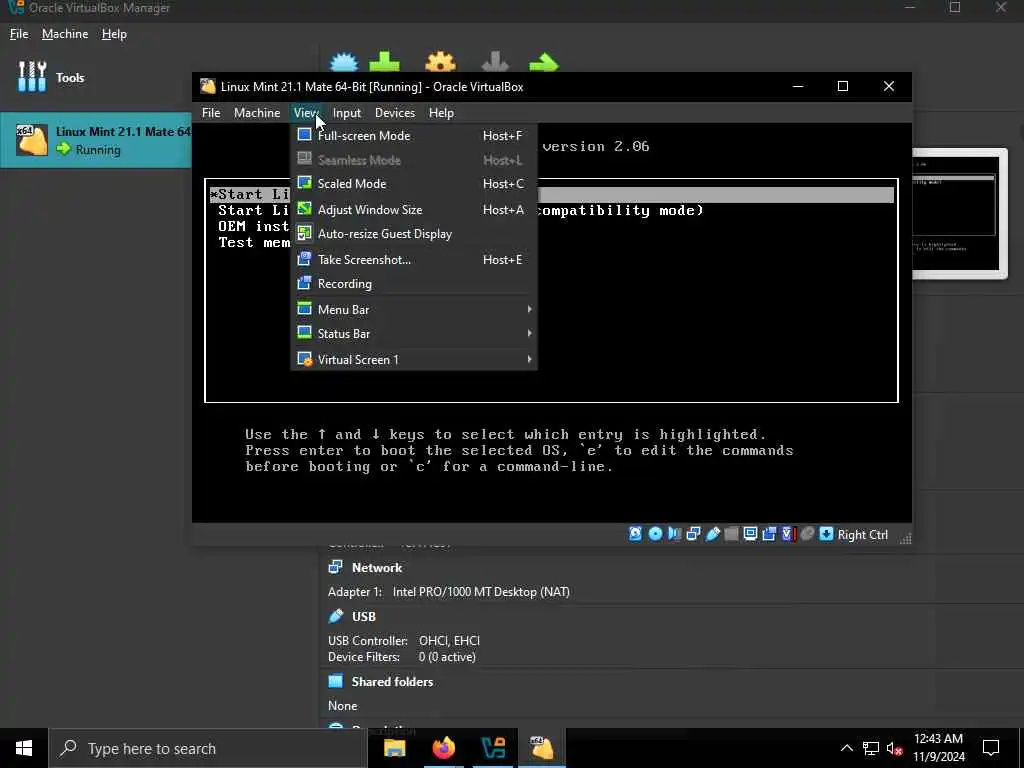Click the USB section icon in details pane
This screenshot has width=1024, height=768.
(336, 616)
